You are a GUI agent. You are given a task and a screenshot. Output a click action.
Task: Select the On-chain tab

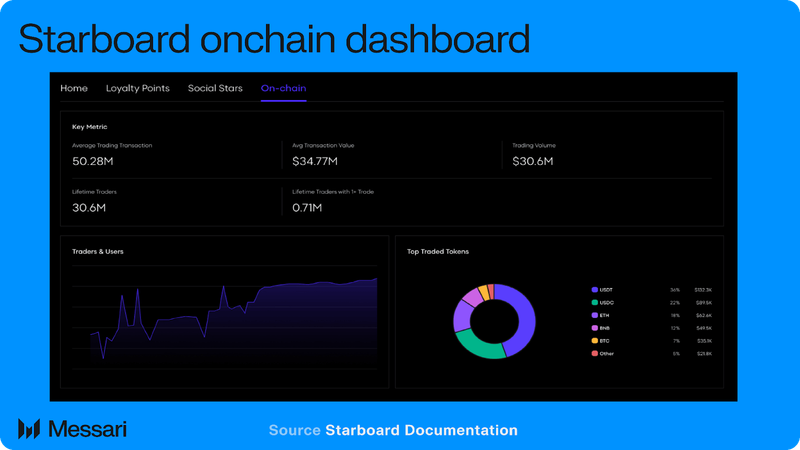pos(283,88)
